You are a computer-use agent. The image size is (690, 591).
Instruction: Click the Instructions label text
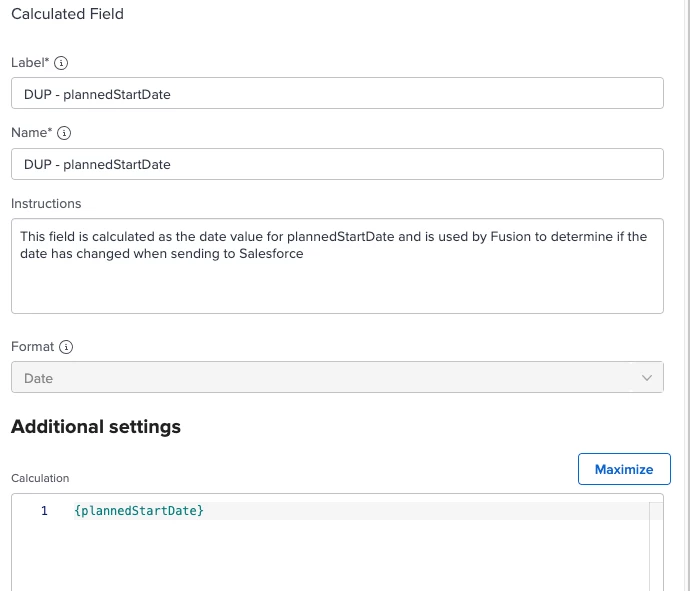pyautogui.click(x=46, y=204)
